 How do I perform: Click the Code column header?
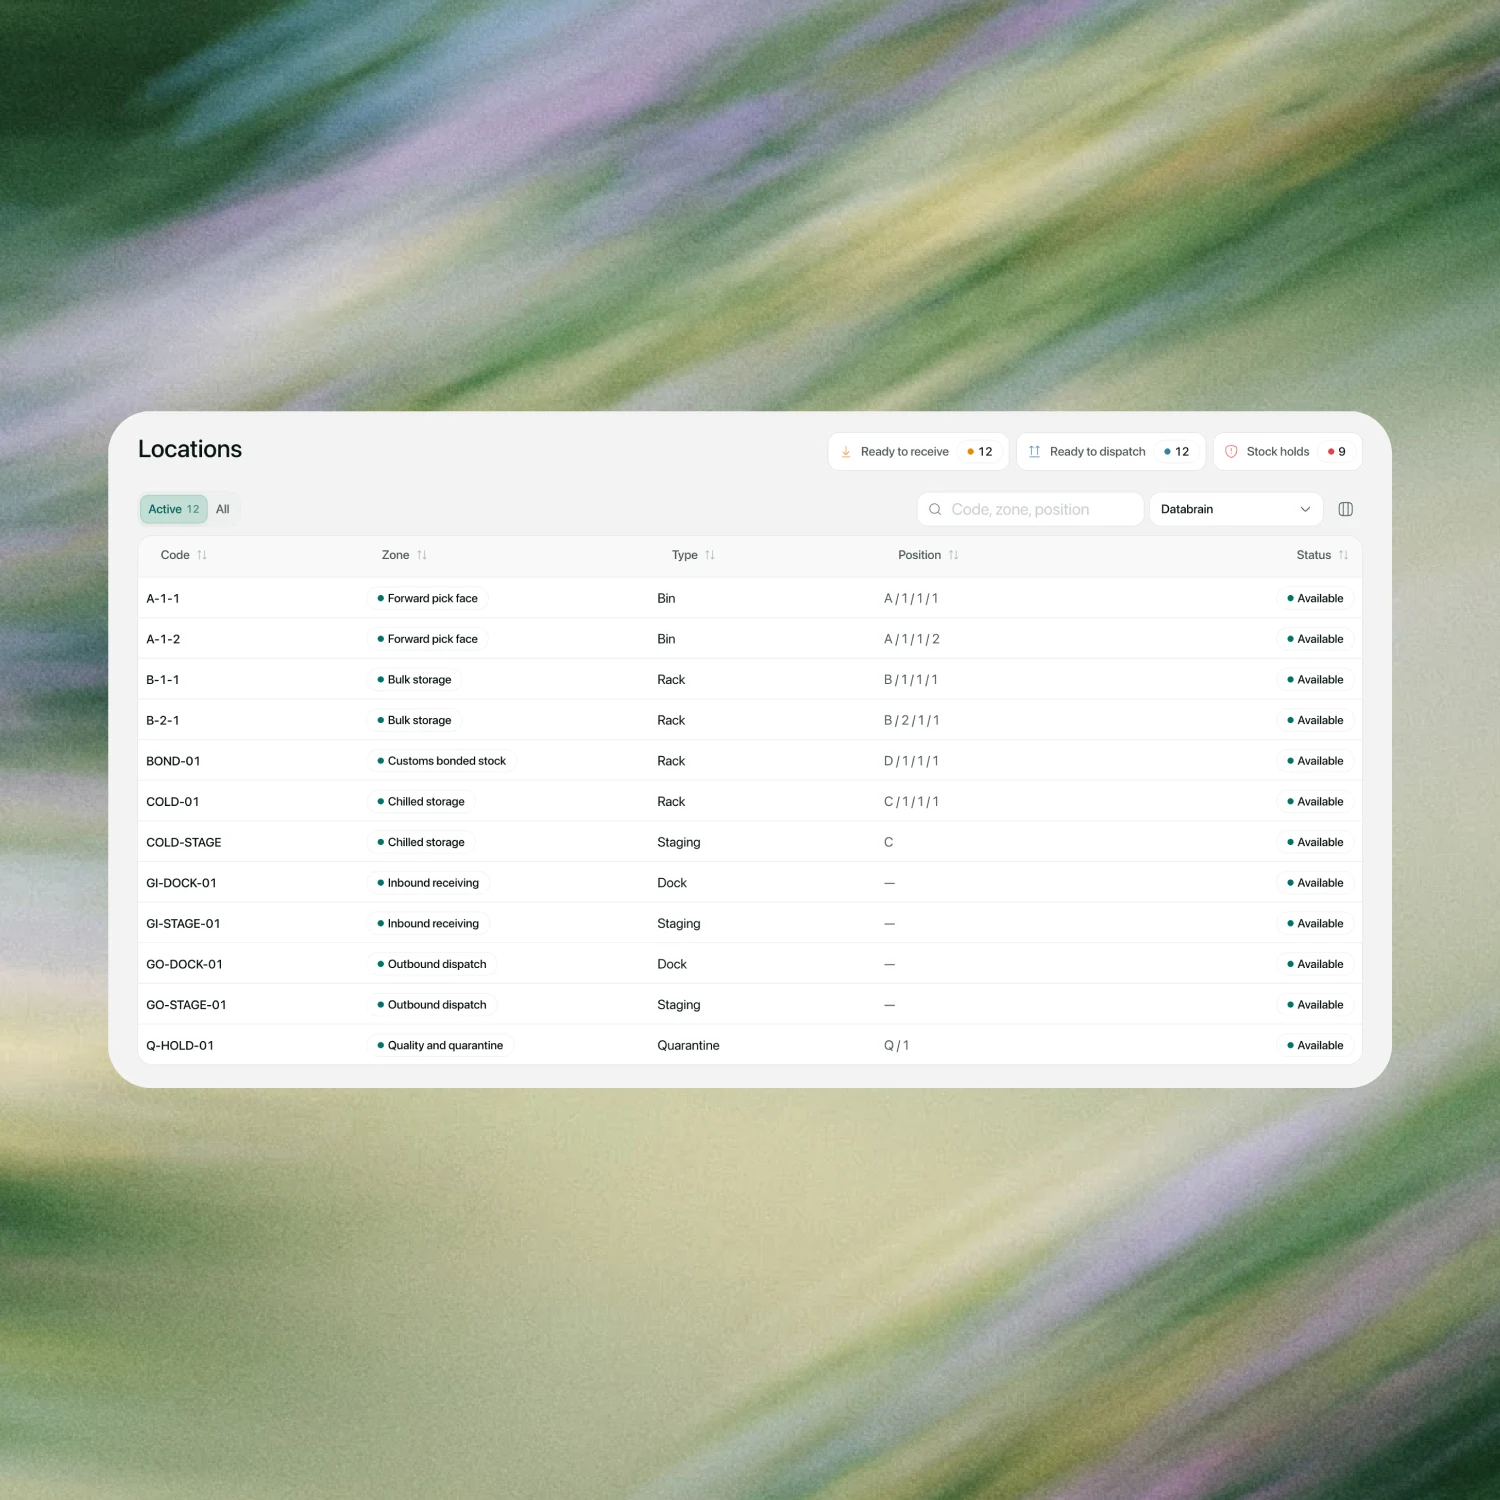pyautogui.click(x=175, y=555)
